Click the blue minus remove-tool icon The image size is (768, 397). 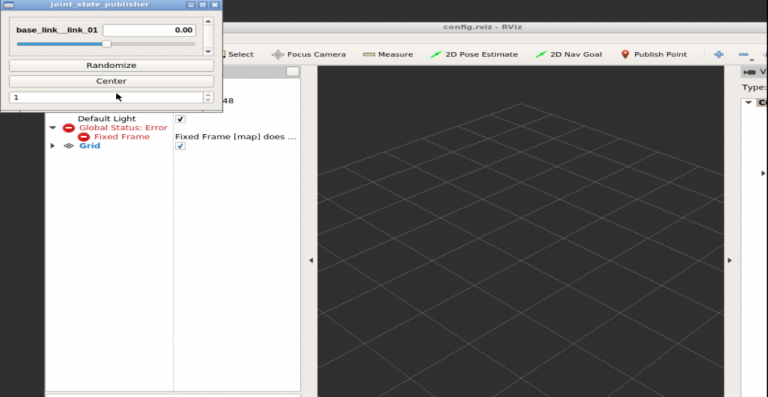pos(744,54)
